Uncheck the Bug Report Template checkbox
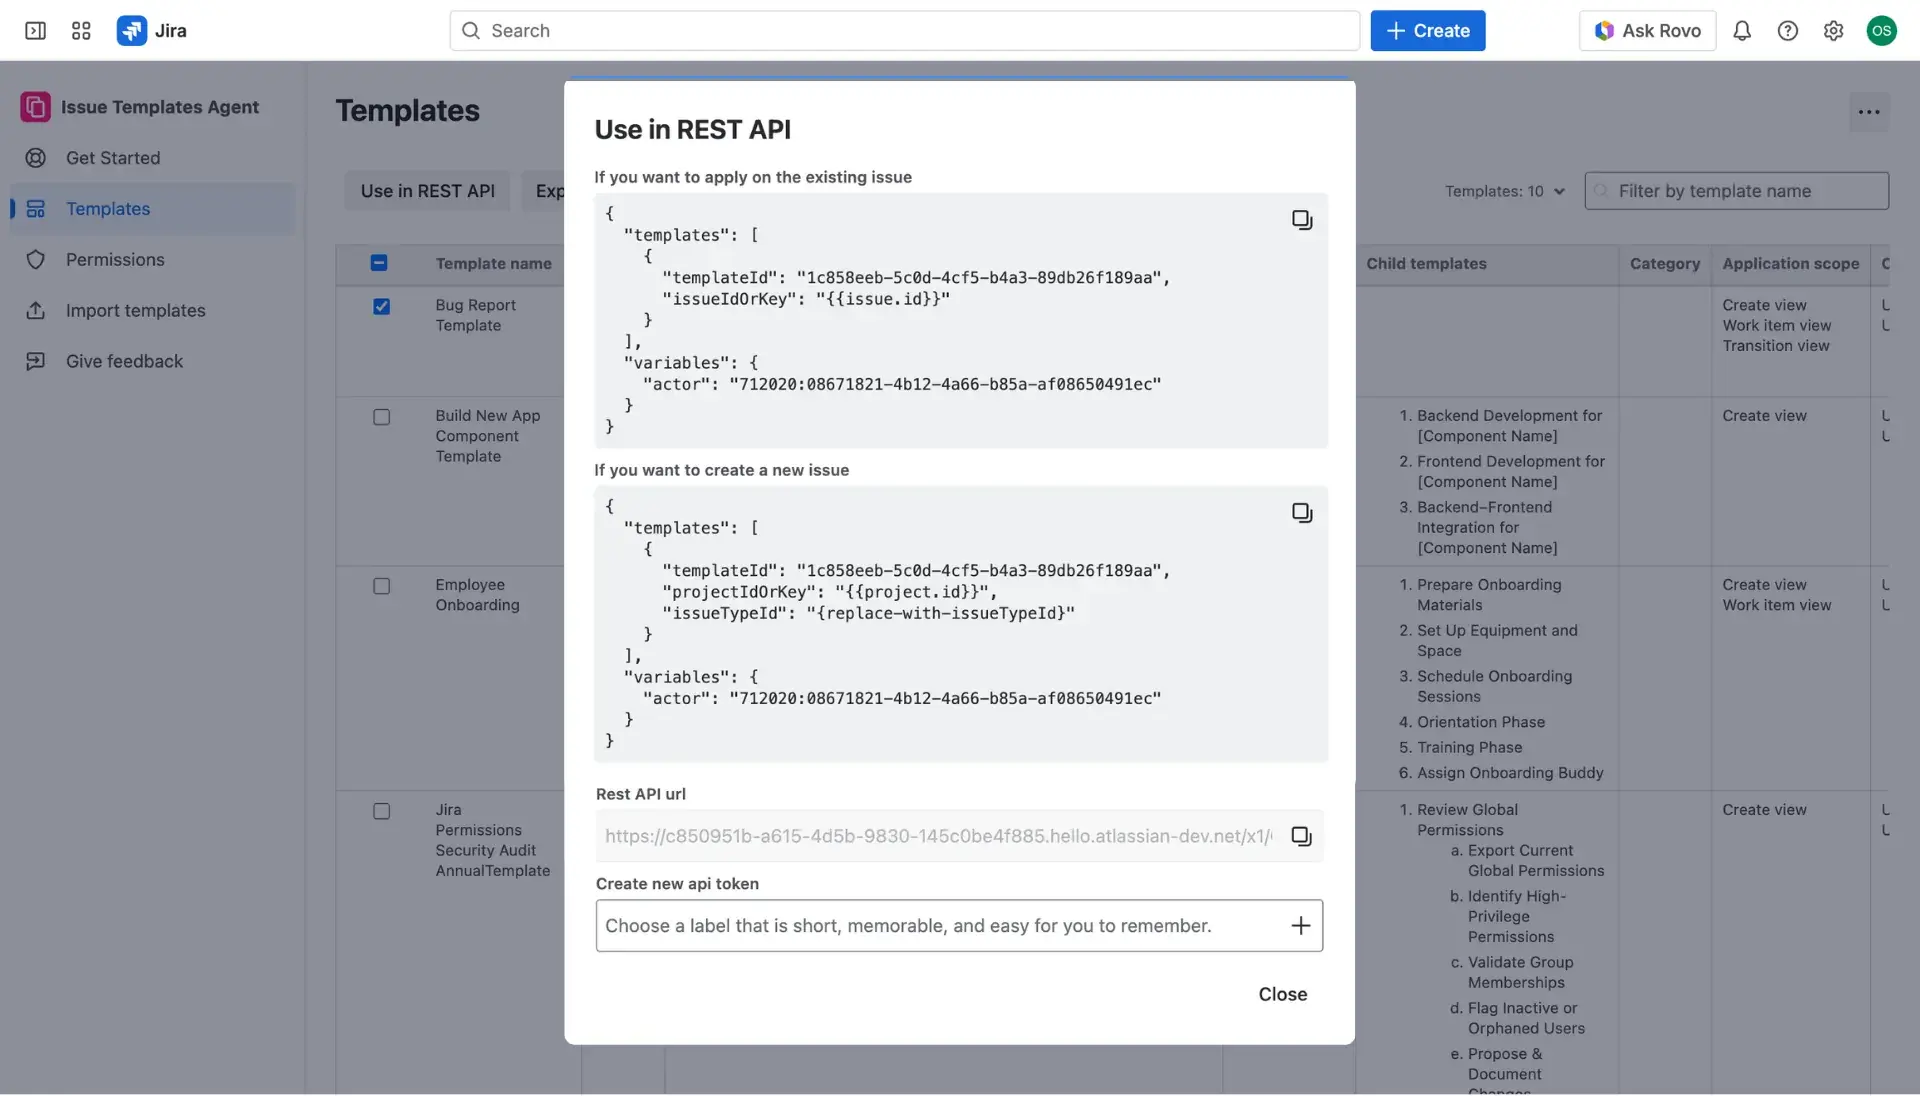The image size is (1920, 1096). click(x=381, y=306)
